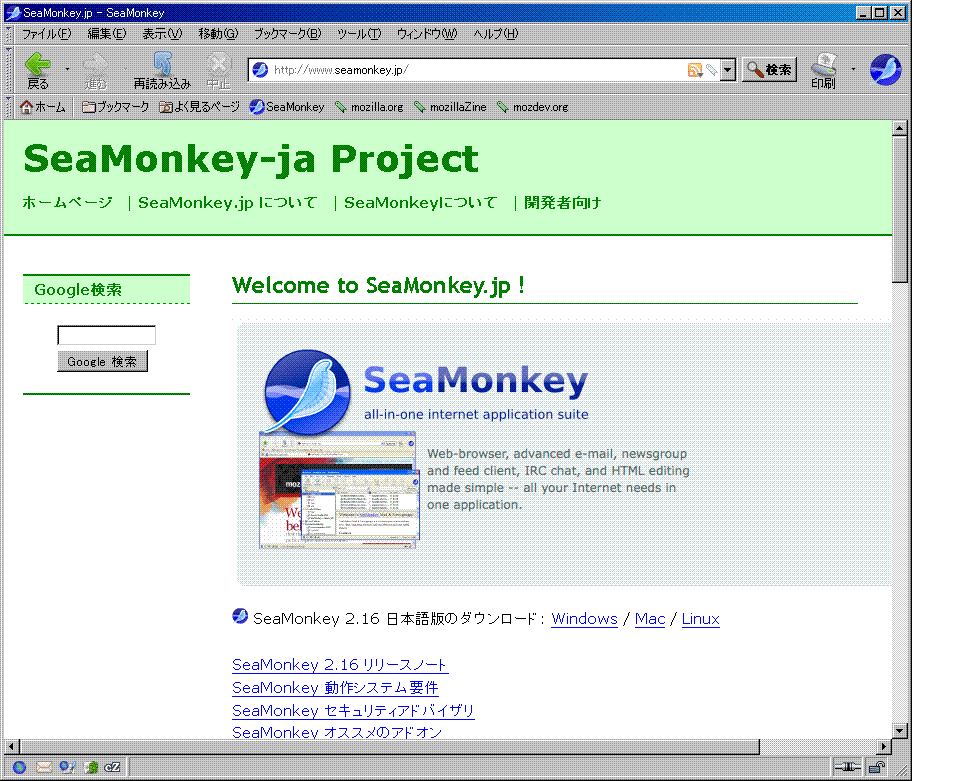This screenshot has height=781, width=960.
Task: Open SeaMonkeyについて nav link
Action: [x=421, y=203]
